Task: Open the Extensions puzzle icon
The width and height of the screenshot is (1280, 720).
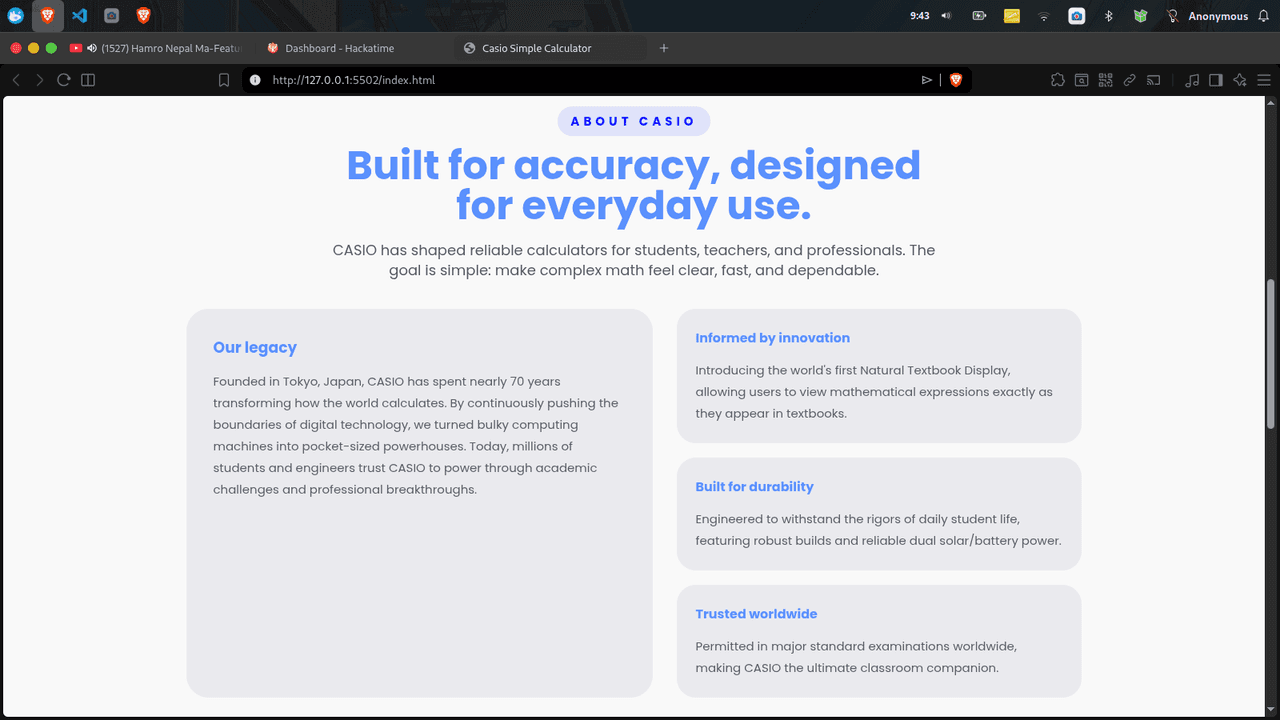Action: coord(1057,80)
